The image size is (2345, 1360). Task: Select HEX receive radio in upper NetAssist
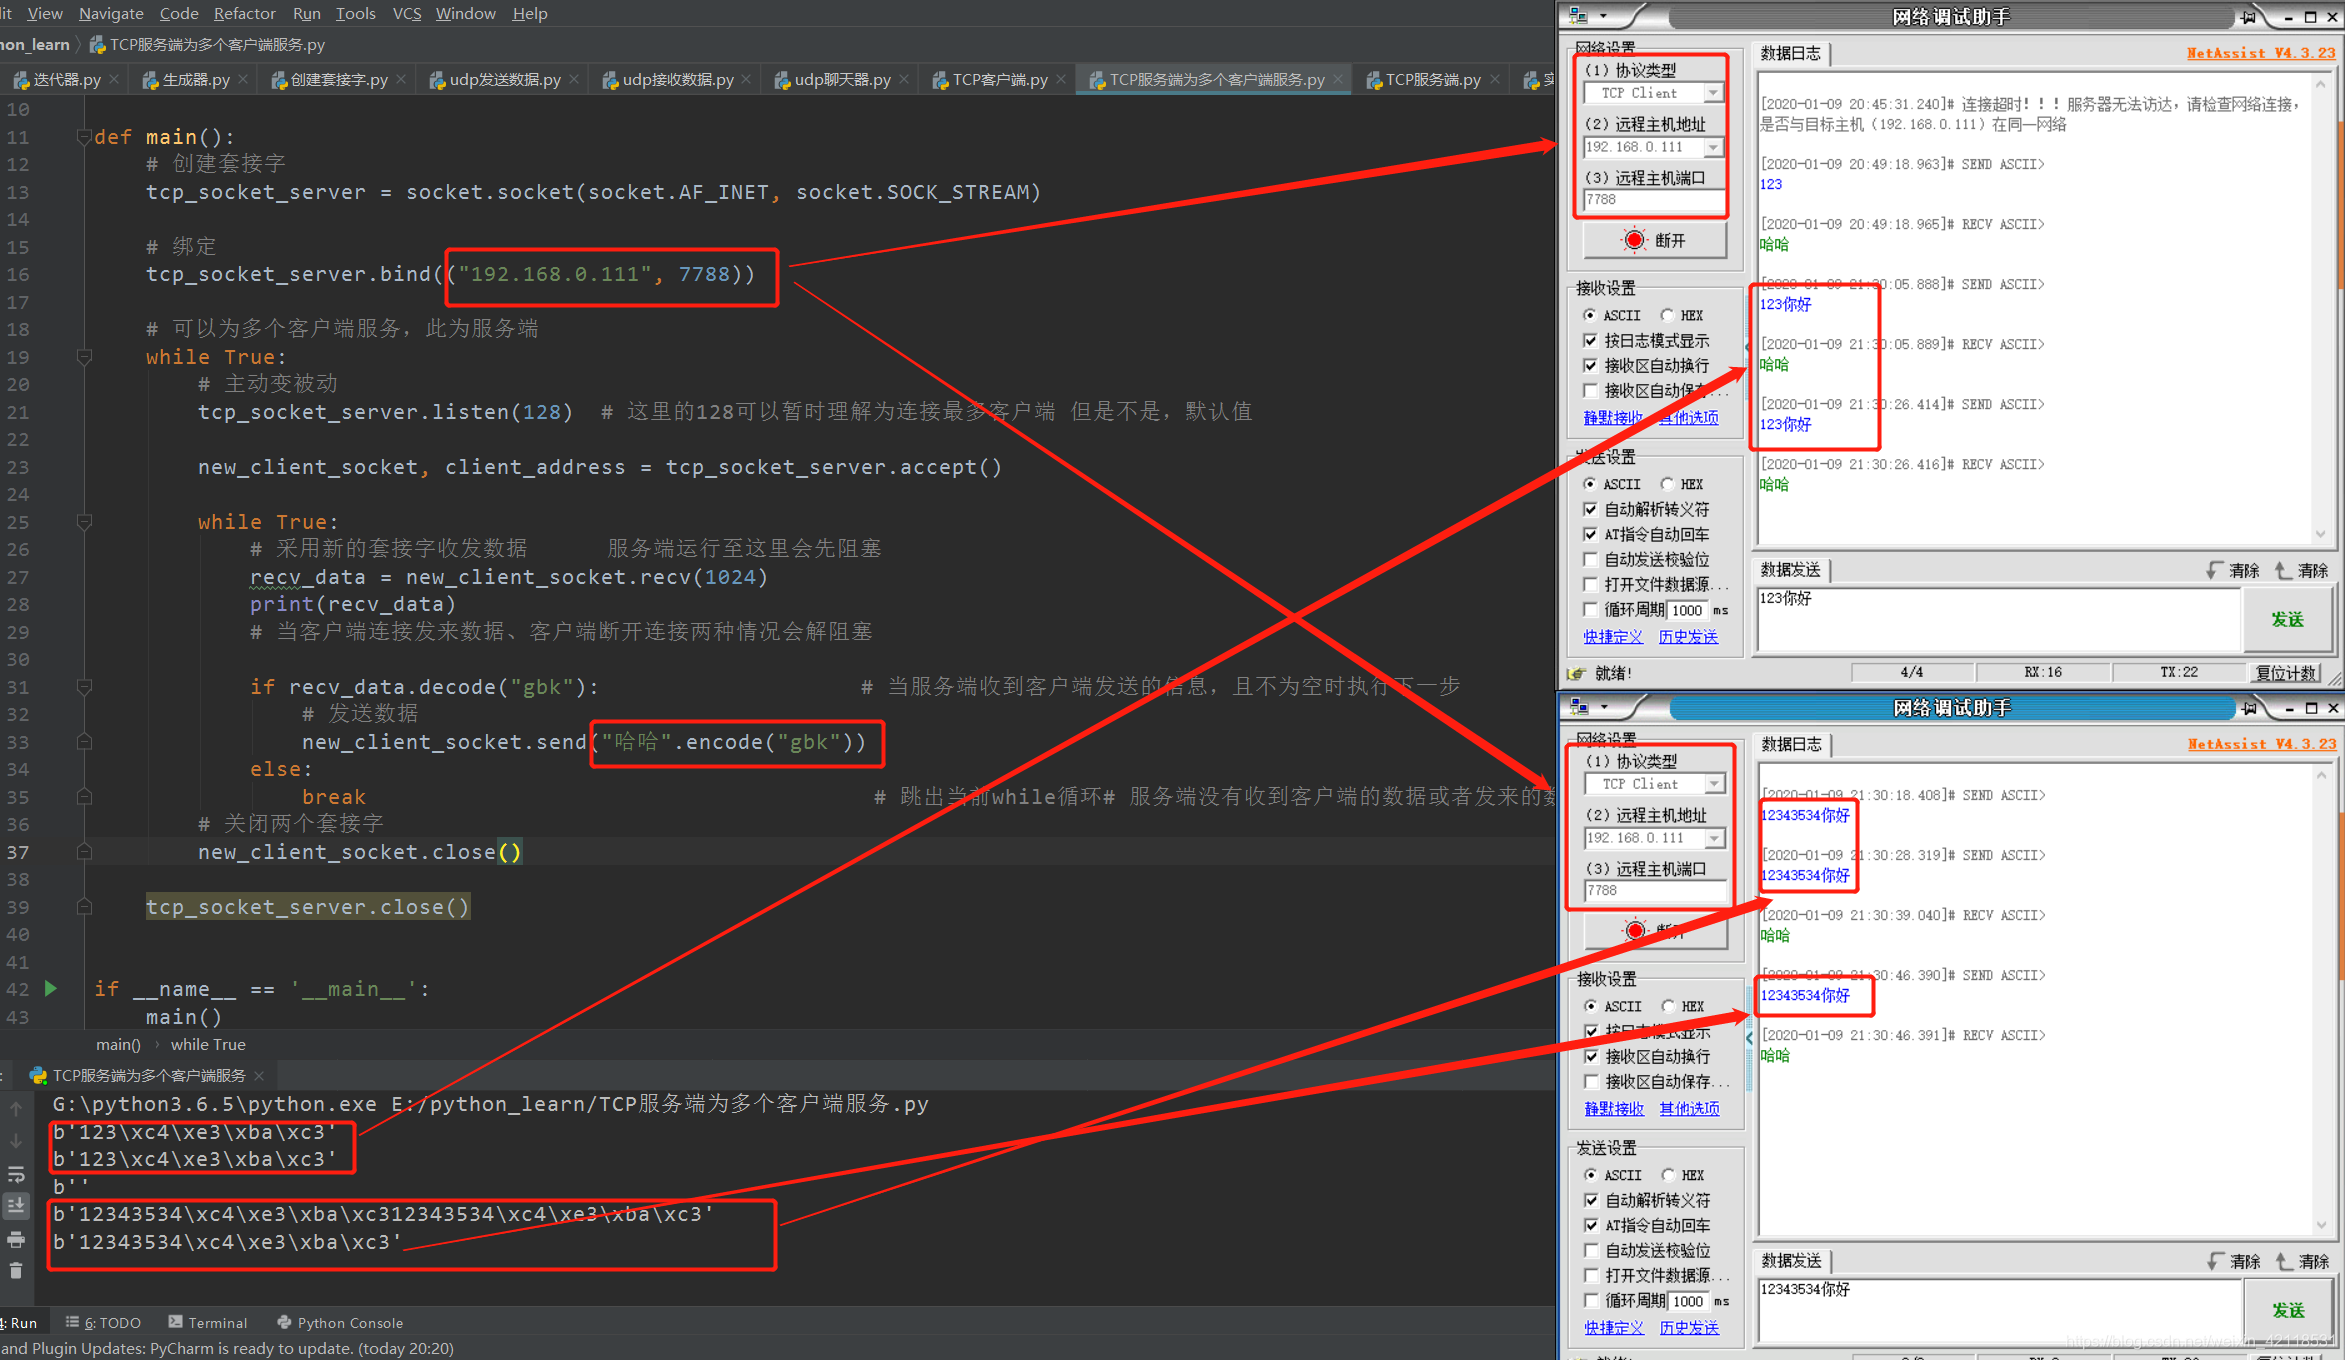coord(1667,315)
